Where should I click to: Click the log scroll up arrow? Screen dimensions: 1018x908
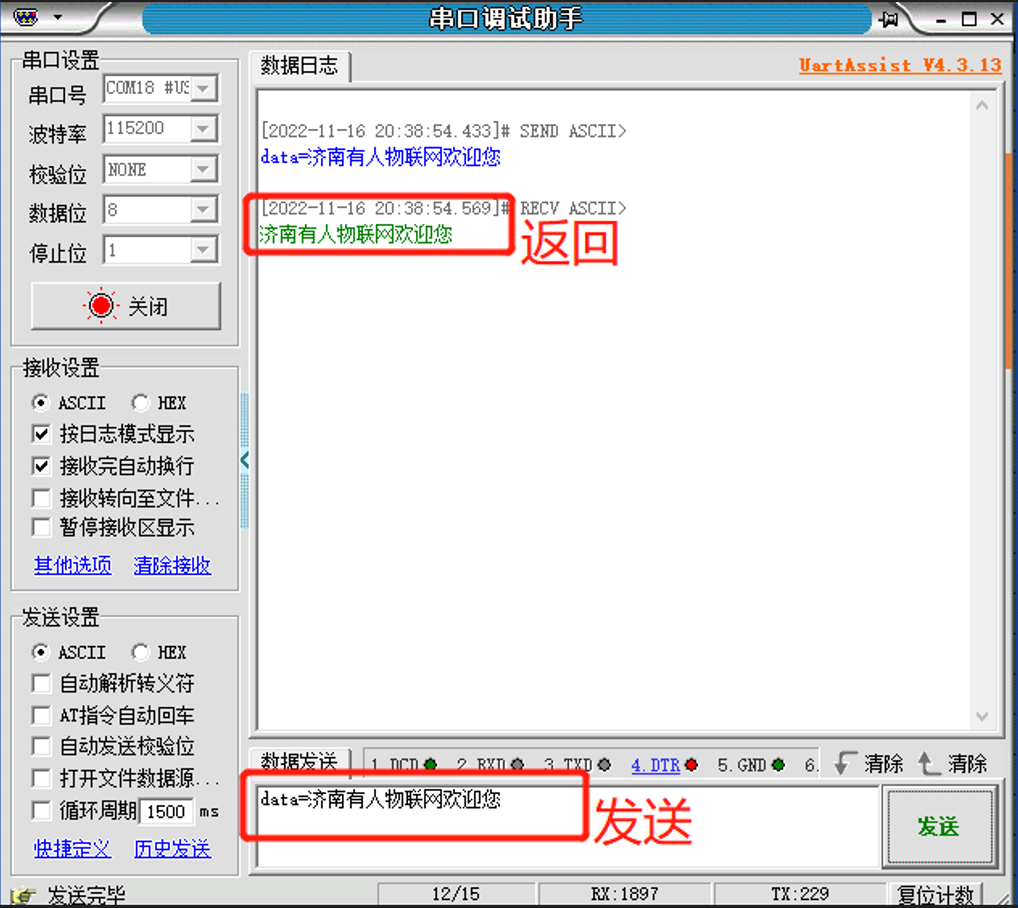coord(982,105)
